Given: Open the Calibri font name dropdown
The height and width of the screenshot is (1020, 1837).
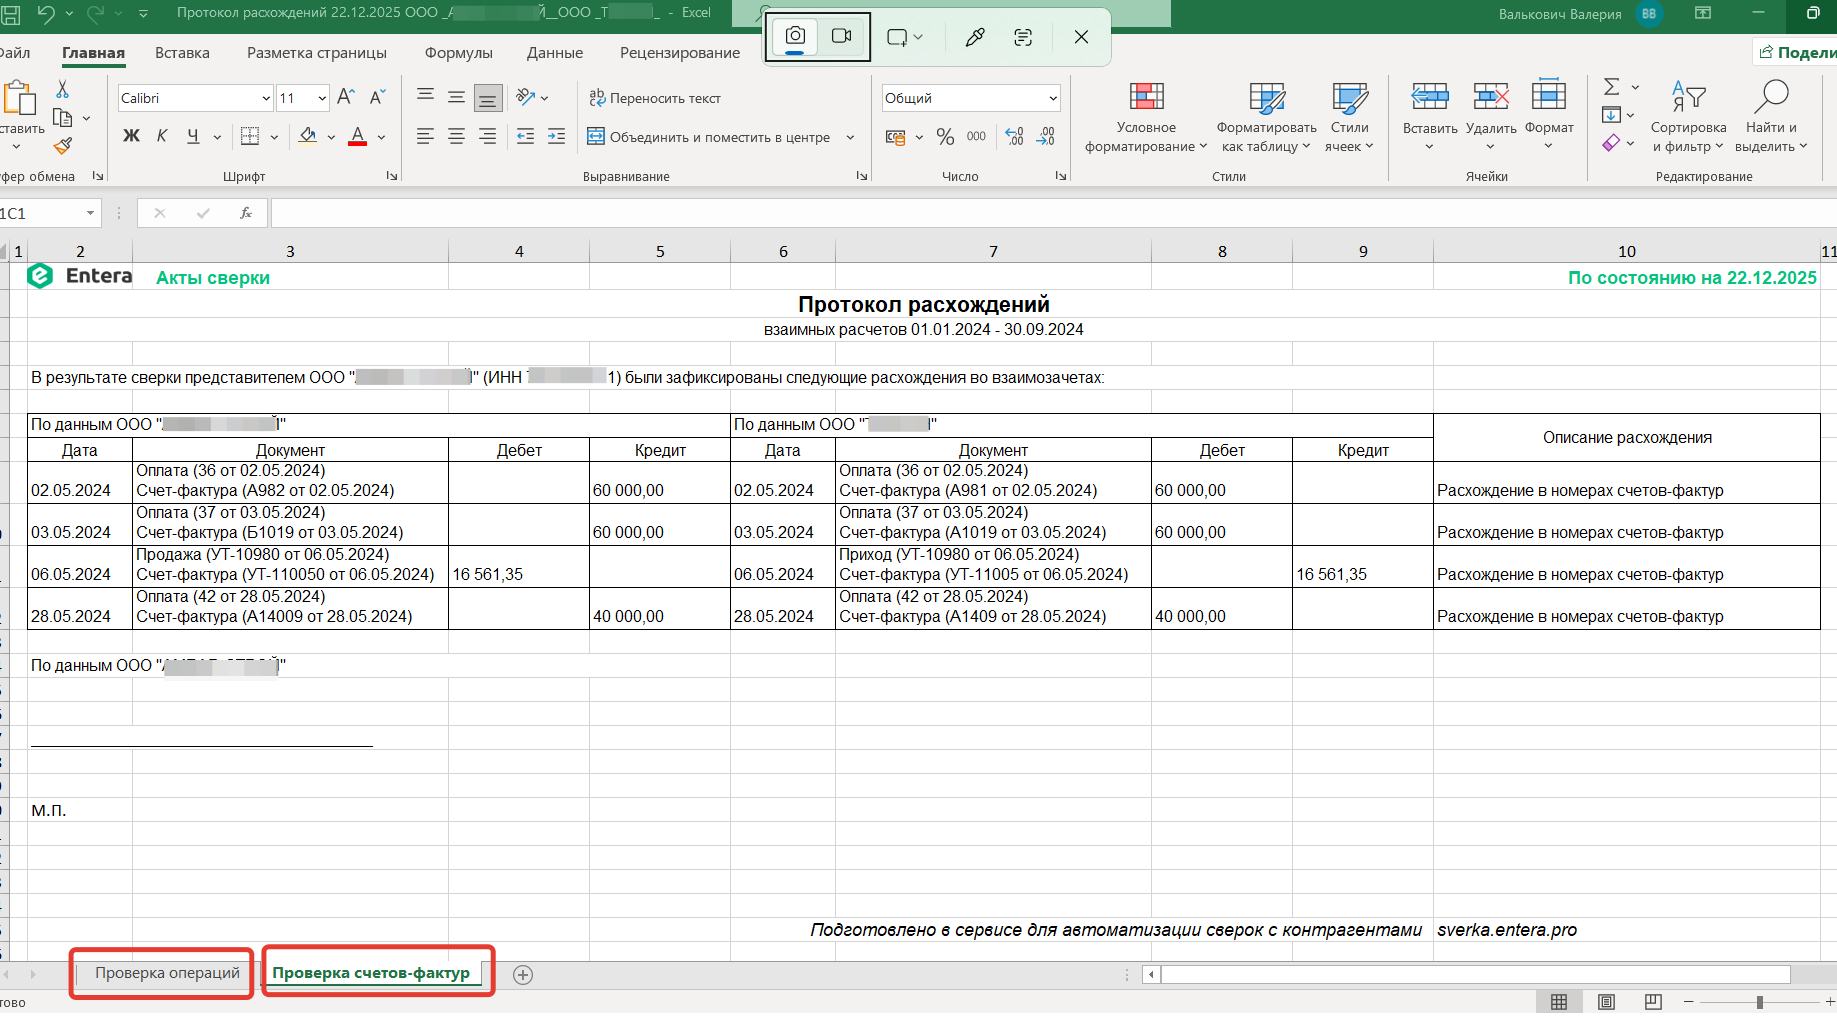Looking at the screenshot, I should (x=266, y=98).
